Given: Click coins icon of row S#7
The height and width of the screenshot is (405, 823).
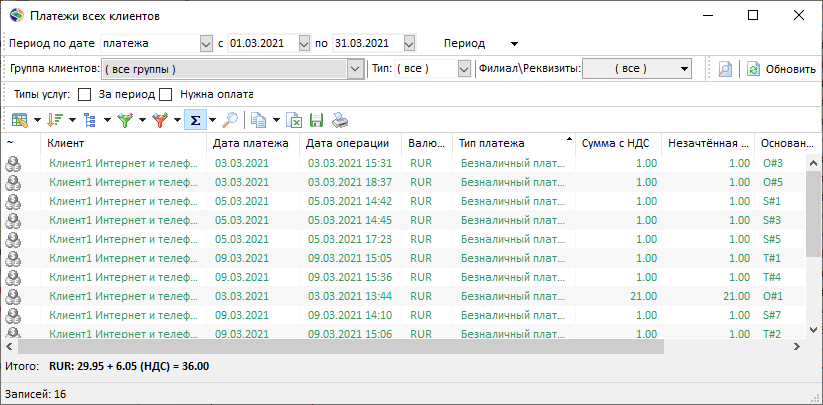Looking at the screenshot, I should point(13,315).
